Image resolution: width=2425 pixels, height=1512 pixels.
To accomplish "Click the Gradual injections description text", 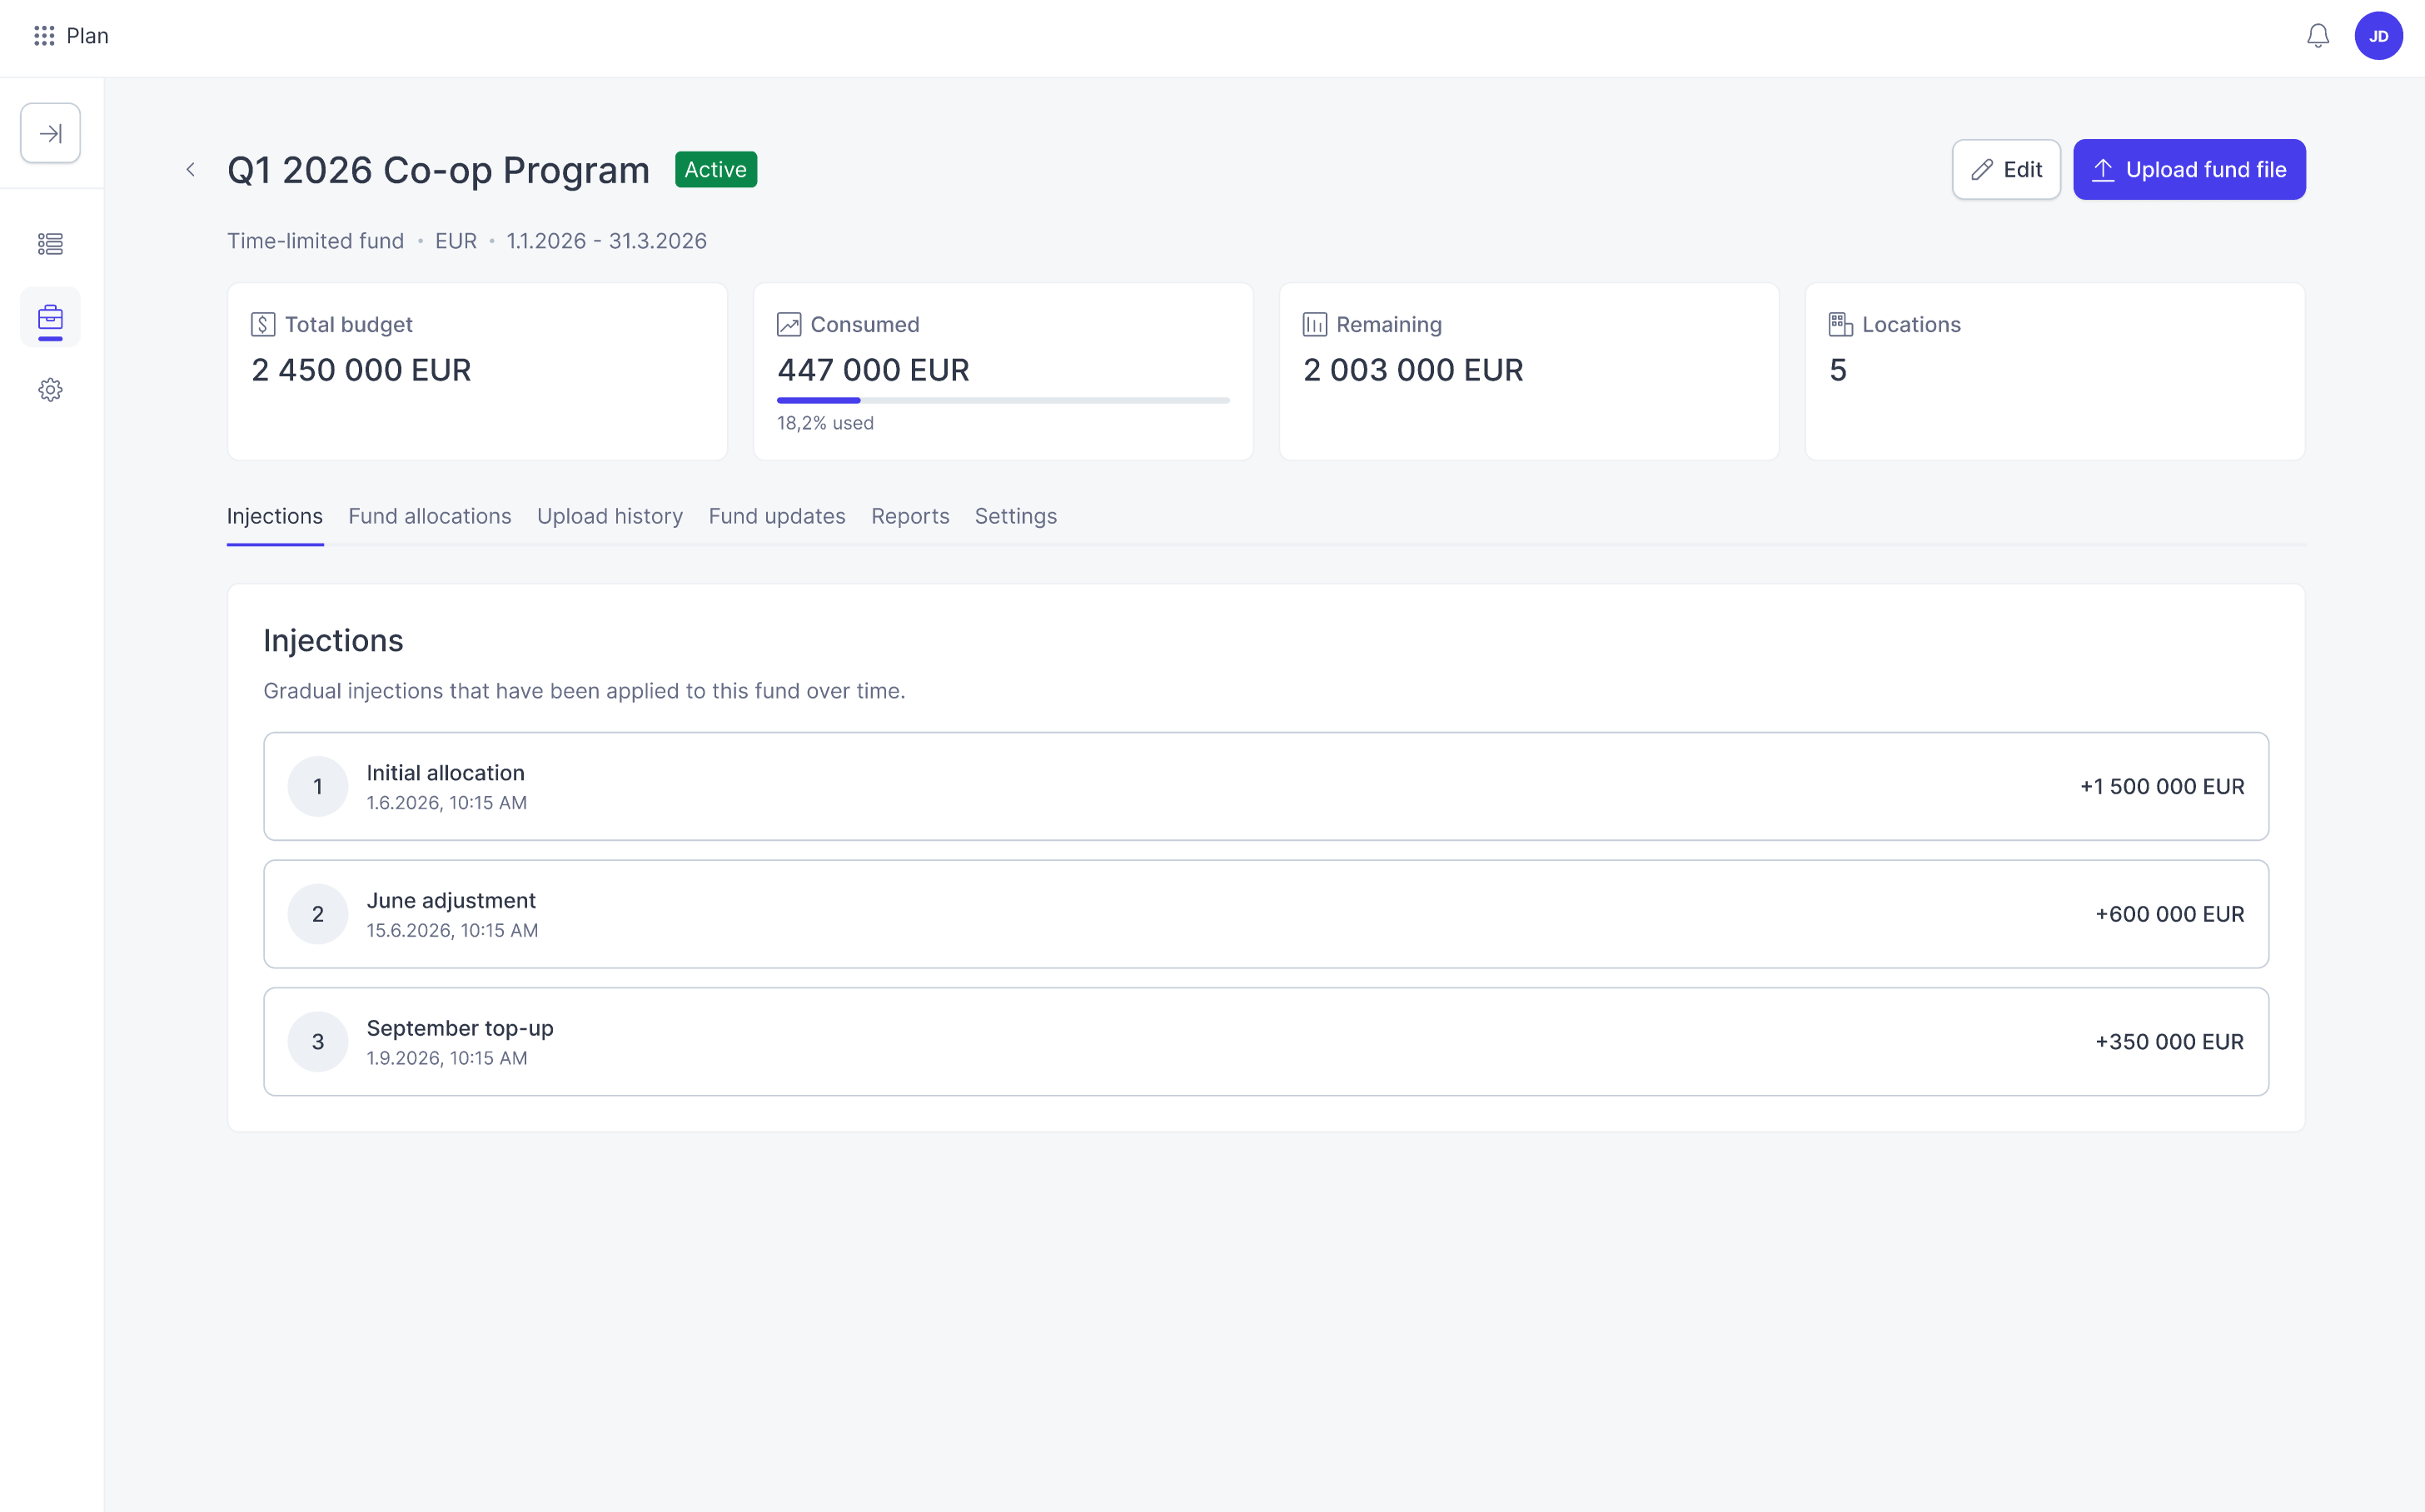I will [584, 691].
